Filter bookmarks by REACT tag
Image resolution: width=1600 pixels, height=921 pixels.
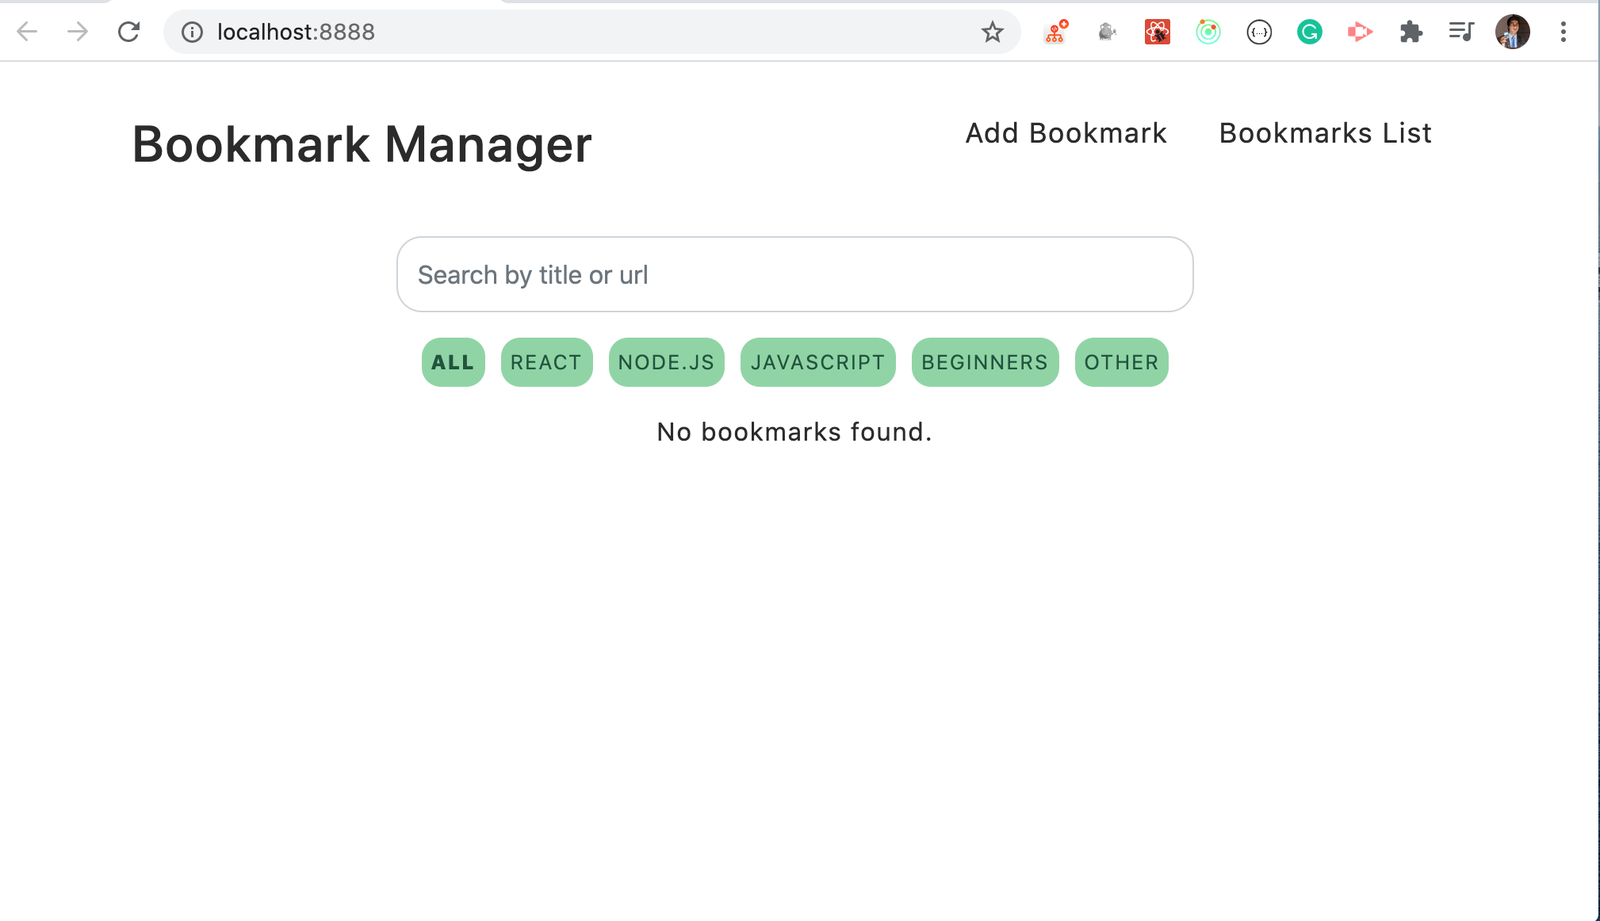[x=546, y=362]
